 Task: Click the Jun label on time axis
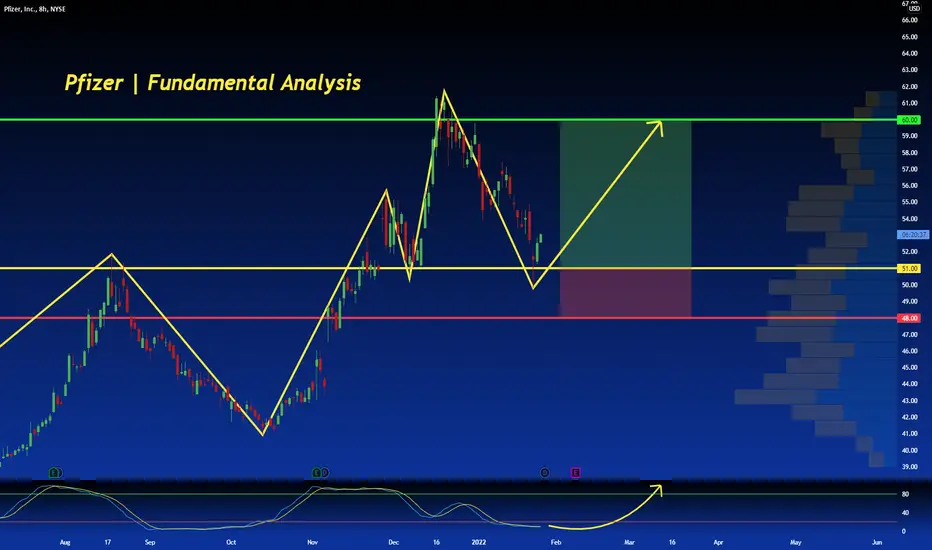877,542
